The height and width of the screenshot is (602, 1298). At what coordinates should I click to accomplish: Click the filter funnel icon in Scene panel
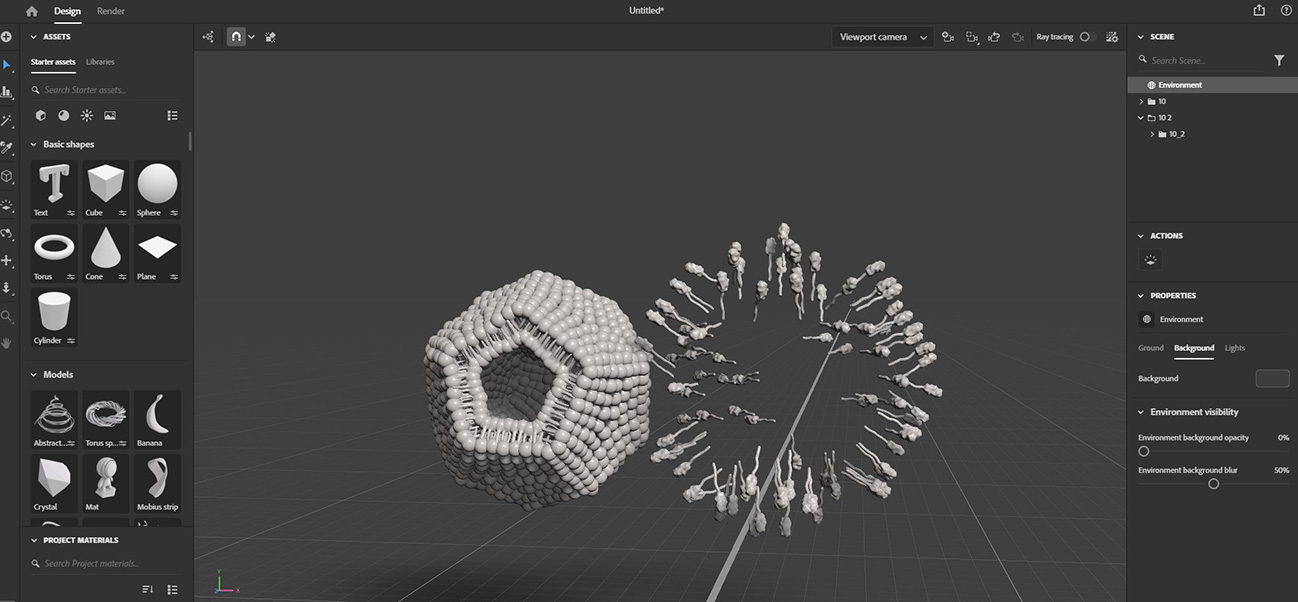[1279, 61]
